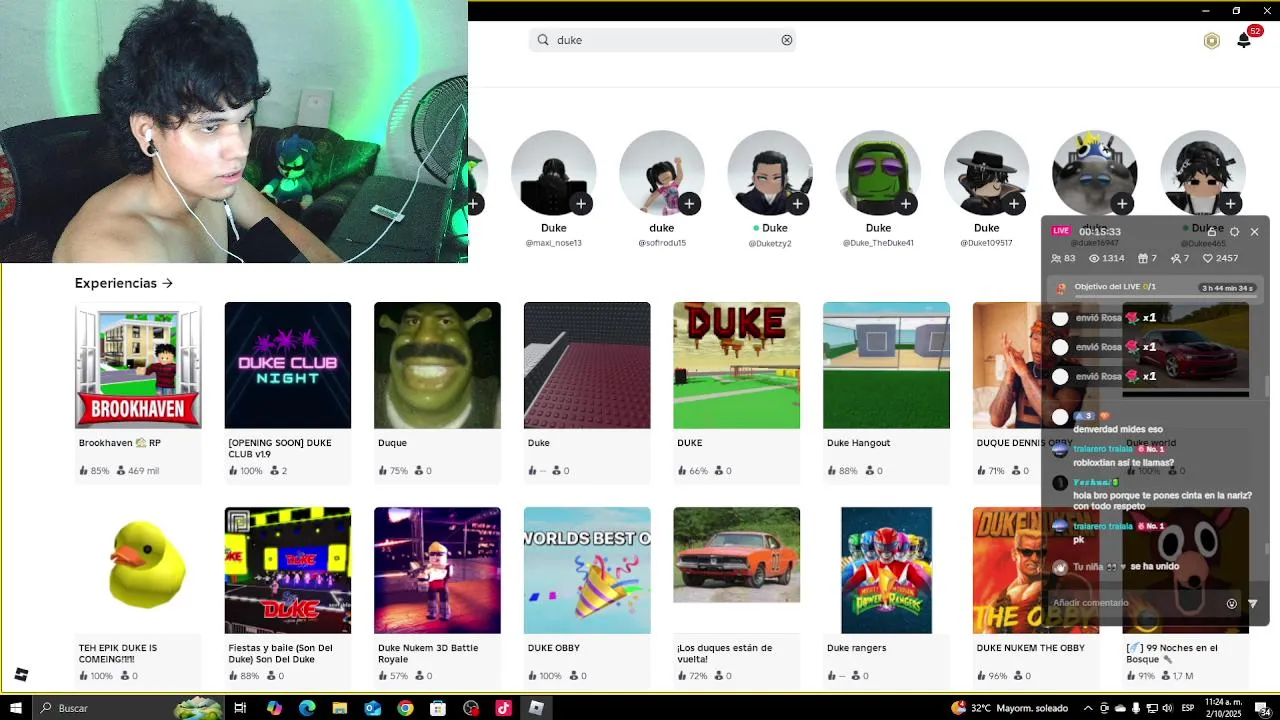This screenshot has height=720, width=1280.
Task: Click ESP language indicator
Action: 1188,708
